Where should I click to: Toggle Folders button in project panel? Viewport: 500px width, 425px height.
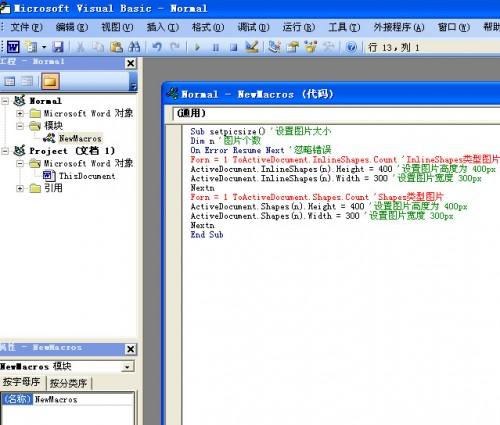coord(50,81)
